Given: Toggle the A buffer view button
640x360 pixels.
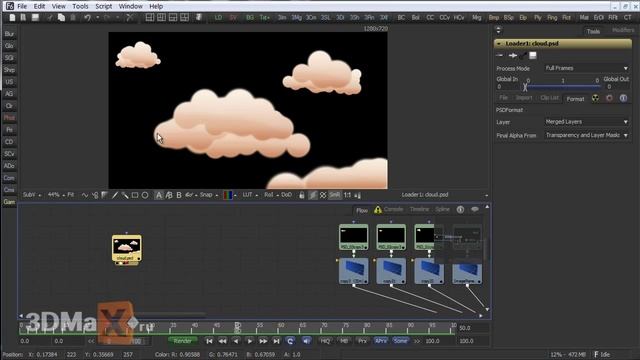Looking at the screenshot, I should pos(159,195).
